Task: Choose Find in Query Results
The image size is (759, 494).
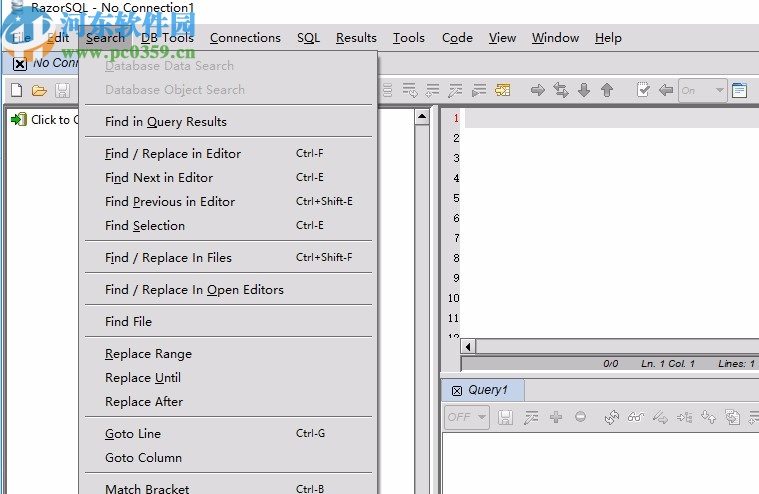Action: [x=228, y=121]
